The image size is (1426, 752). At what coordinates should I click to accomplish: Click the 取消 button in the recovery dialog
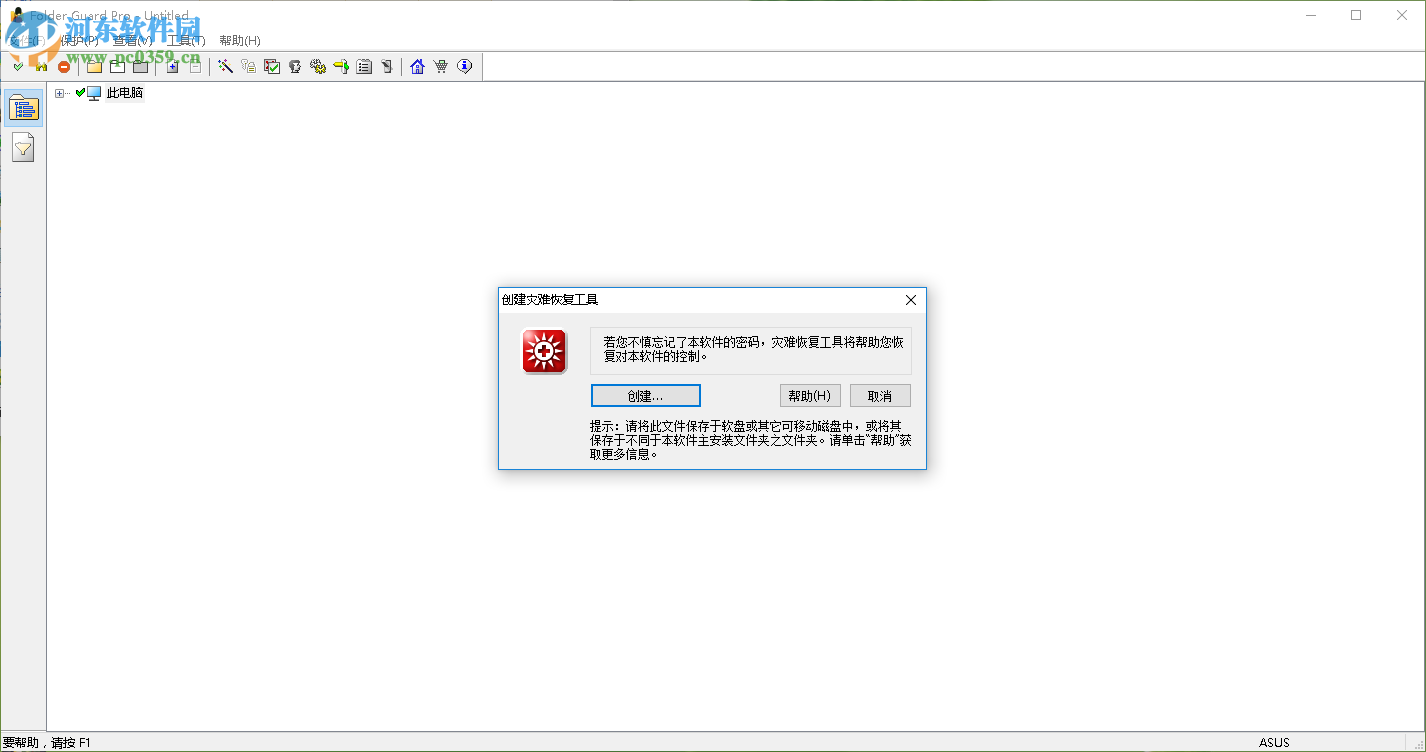879,395
